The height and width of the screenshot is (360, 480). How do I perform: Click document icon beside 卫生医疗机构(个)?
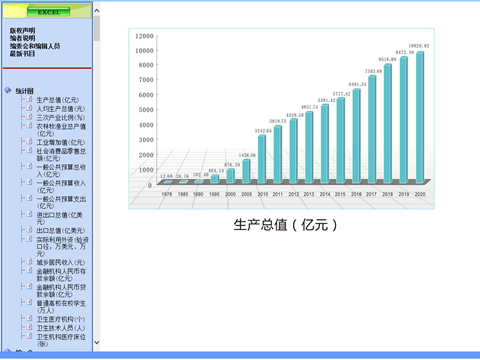[29, 318]
